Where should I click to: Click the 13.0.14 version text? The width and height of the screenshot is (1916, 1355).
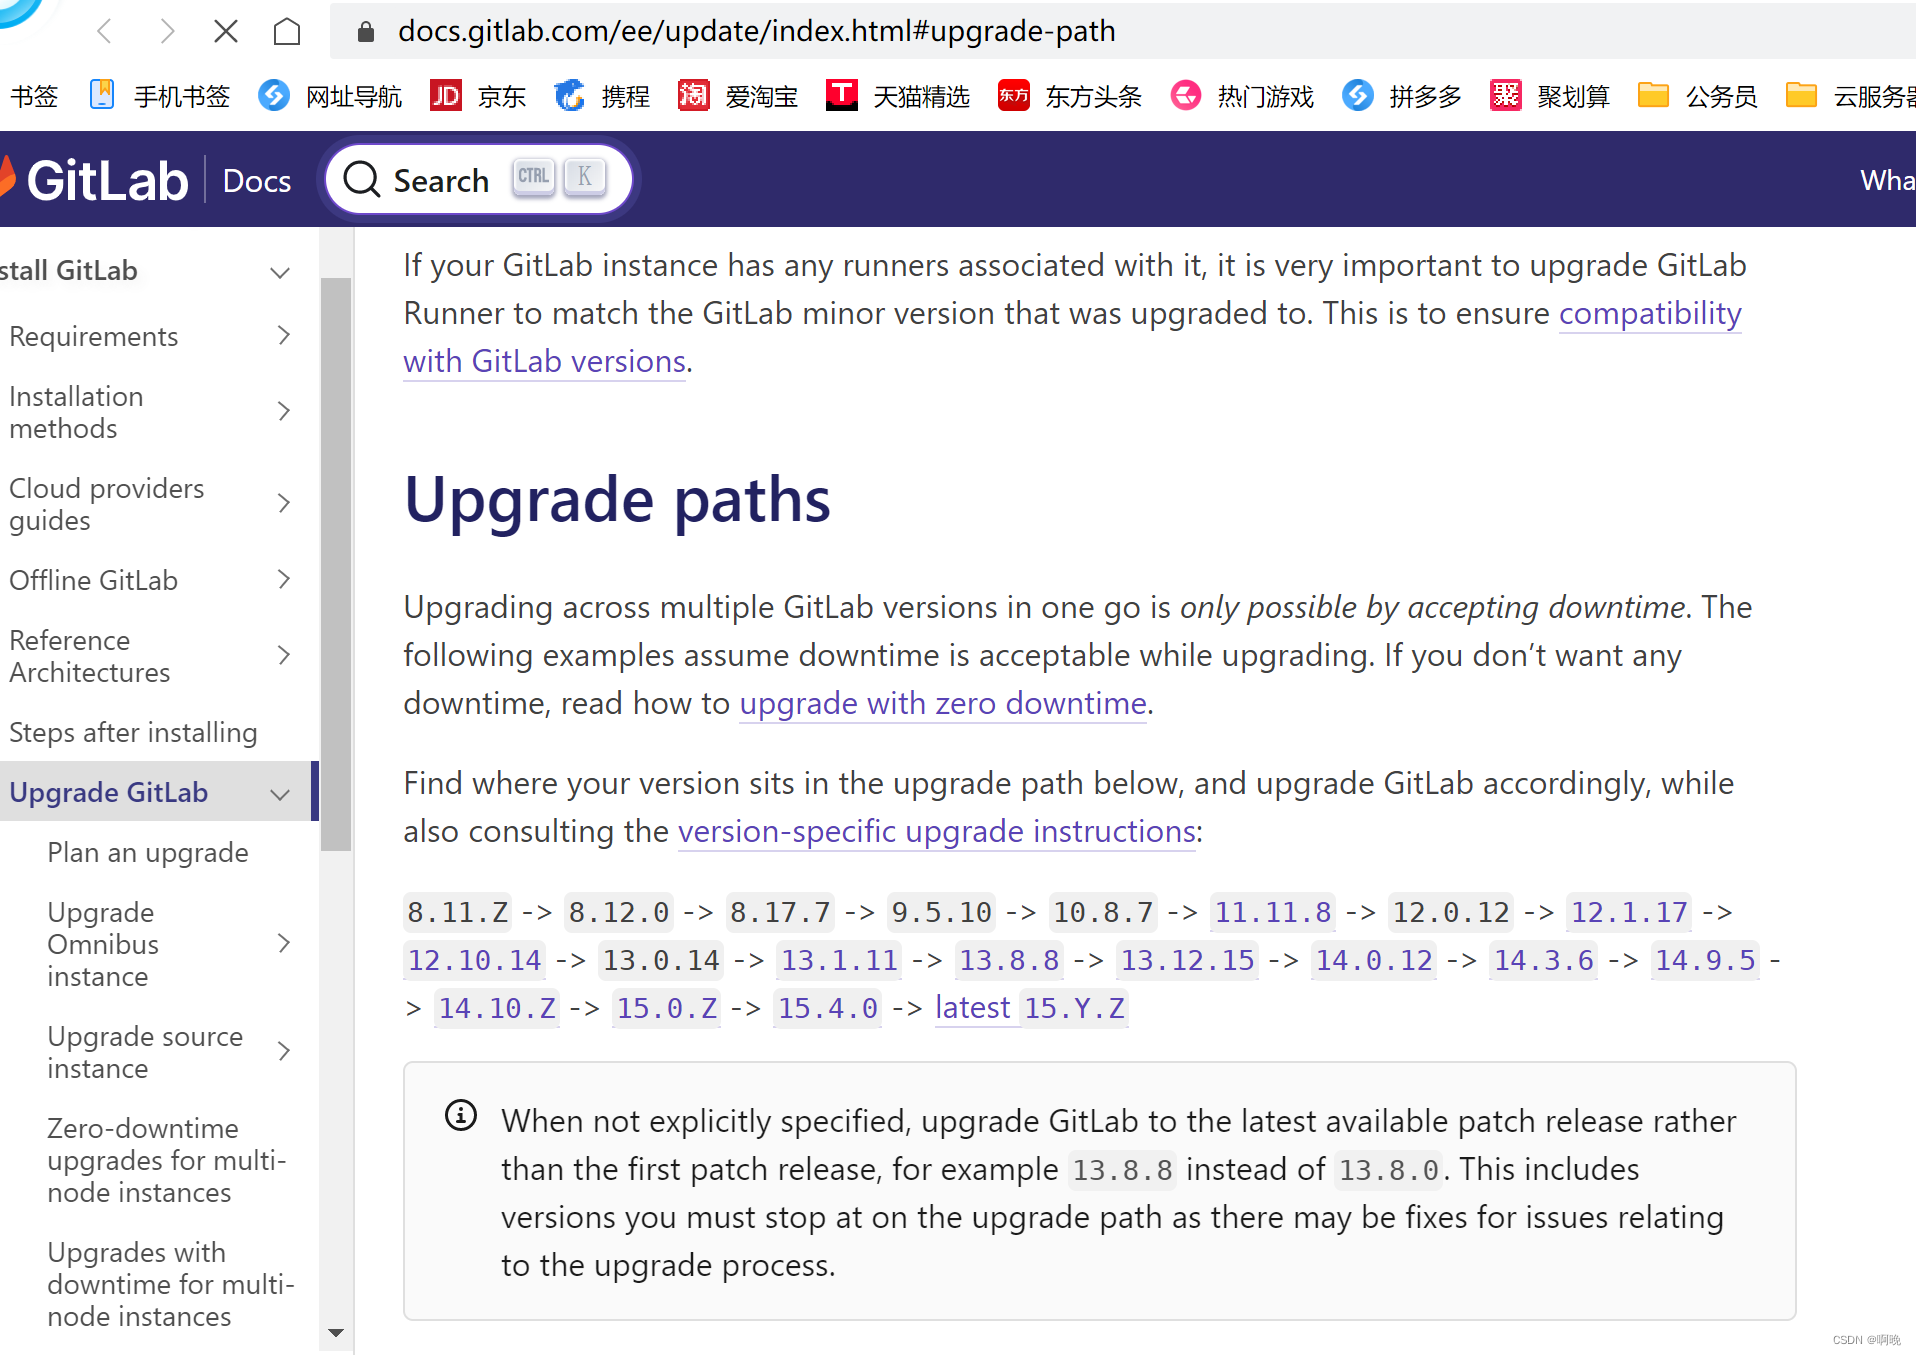(x=661, y=960)
